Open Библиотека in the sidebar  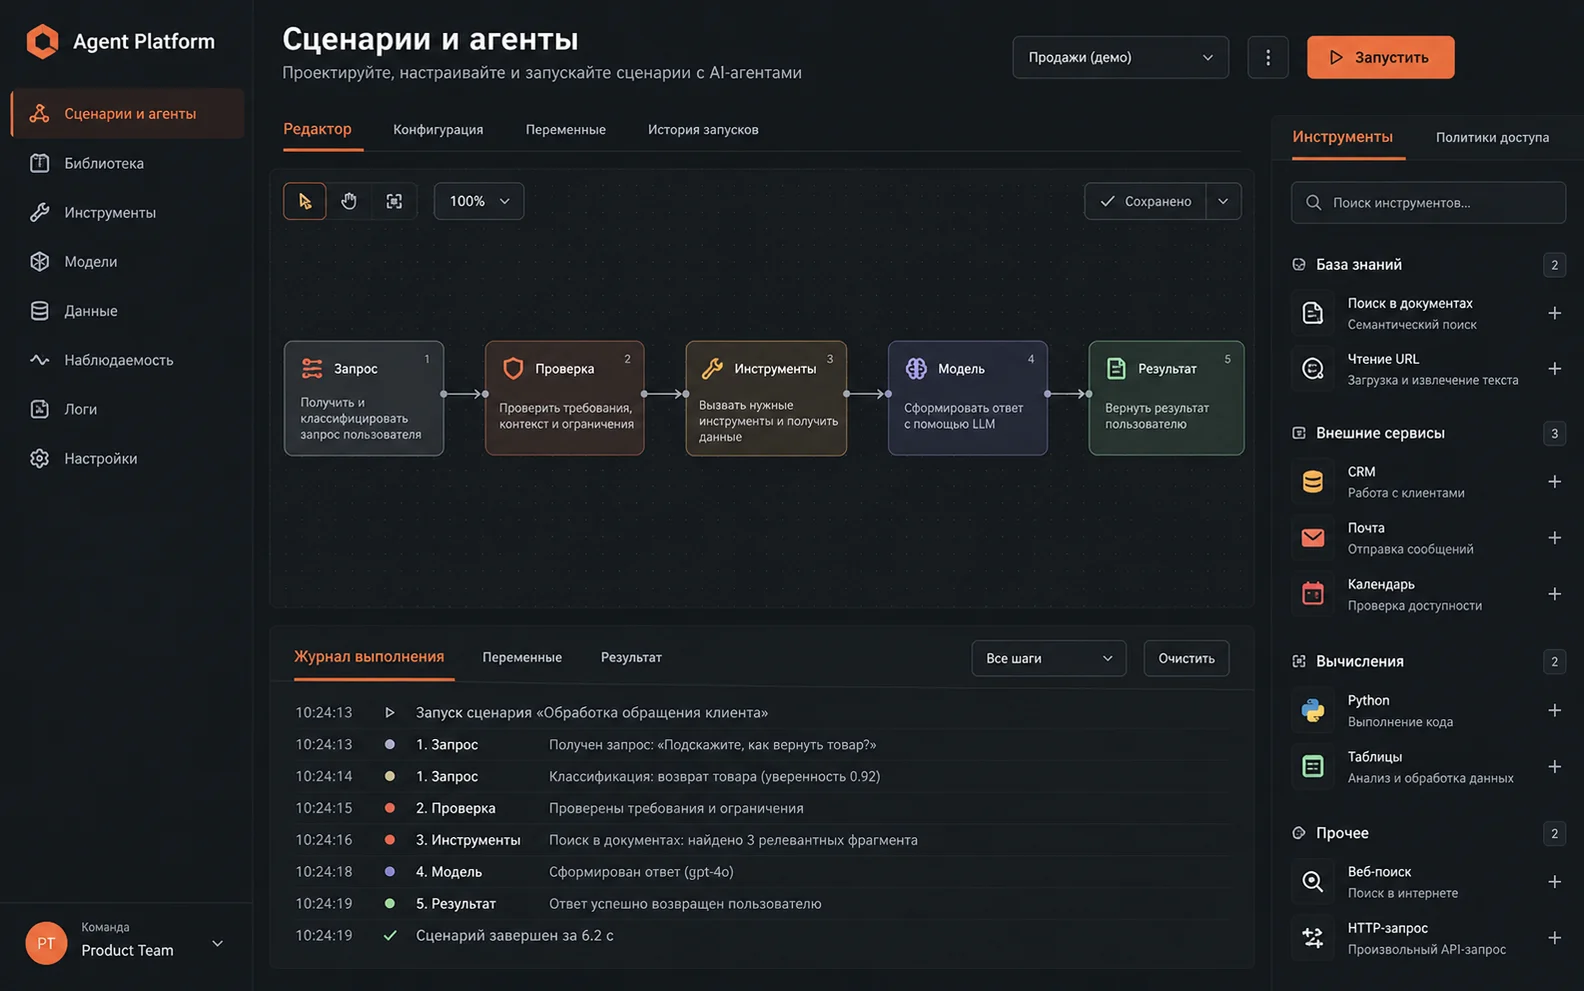tap(127, 163)
